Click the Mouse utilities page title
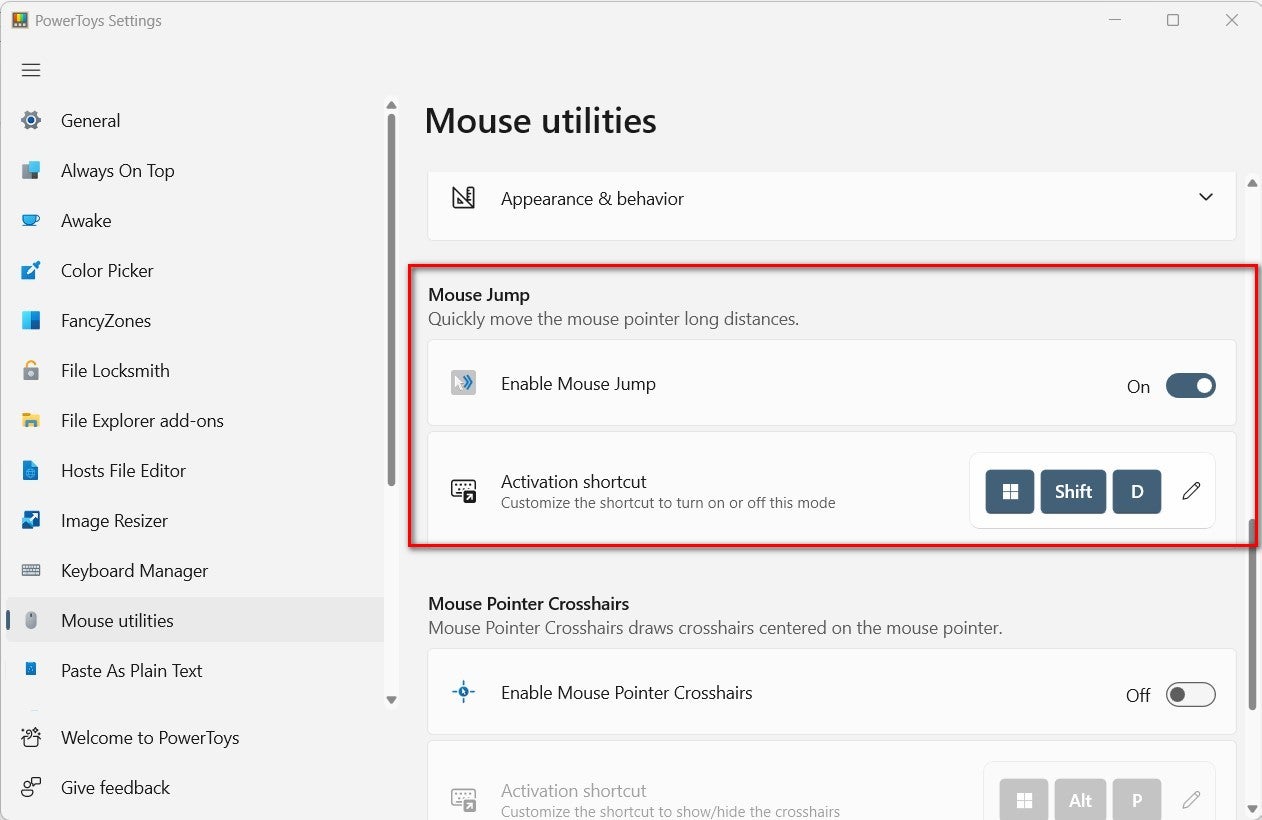Screen dimensions: 1262x820 (x=540, y=121)
